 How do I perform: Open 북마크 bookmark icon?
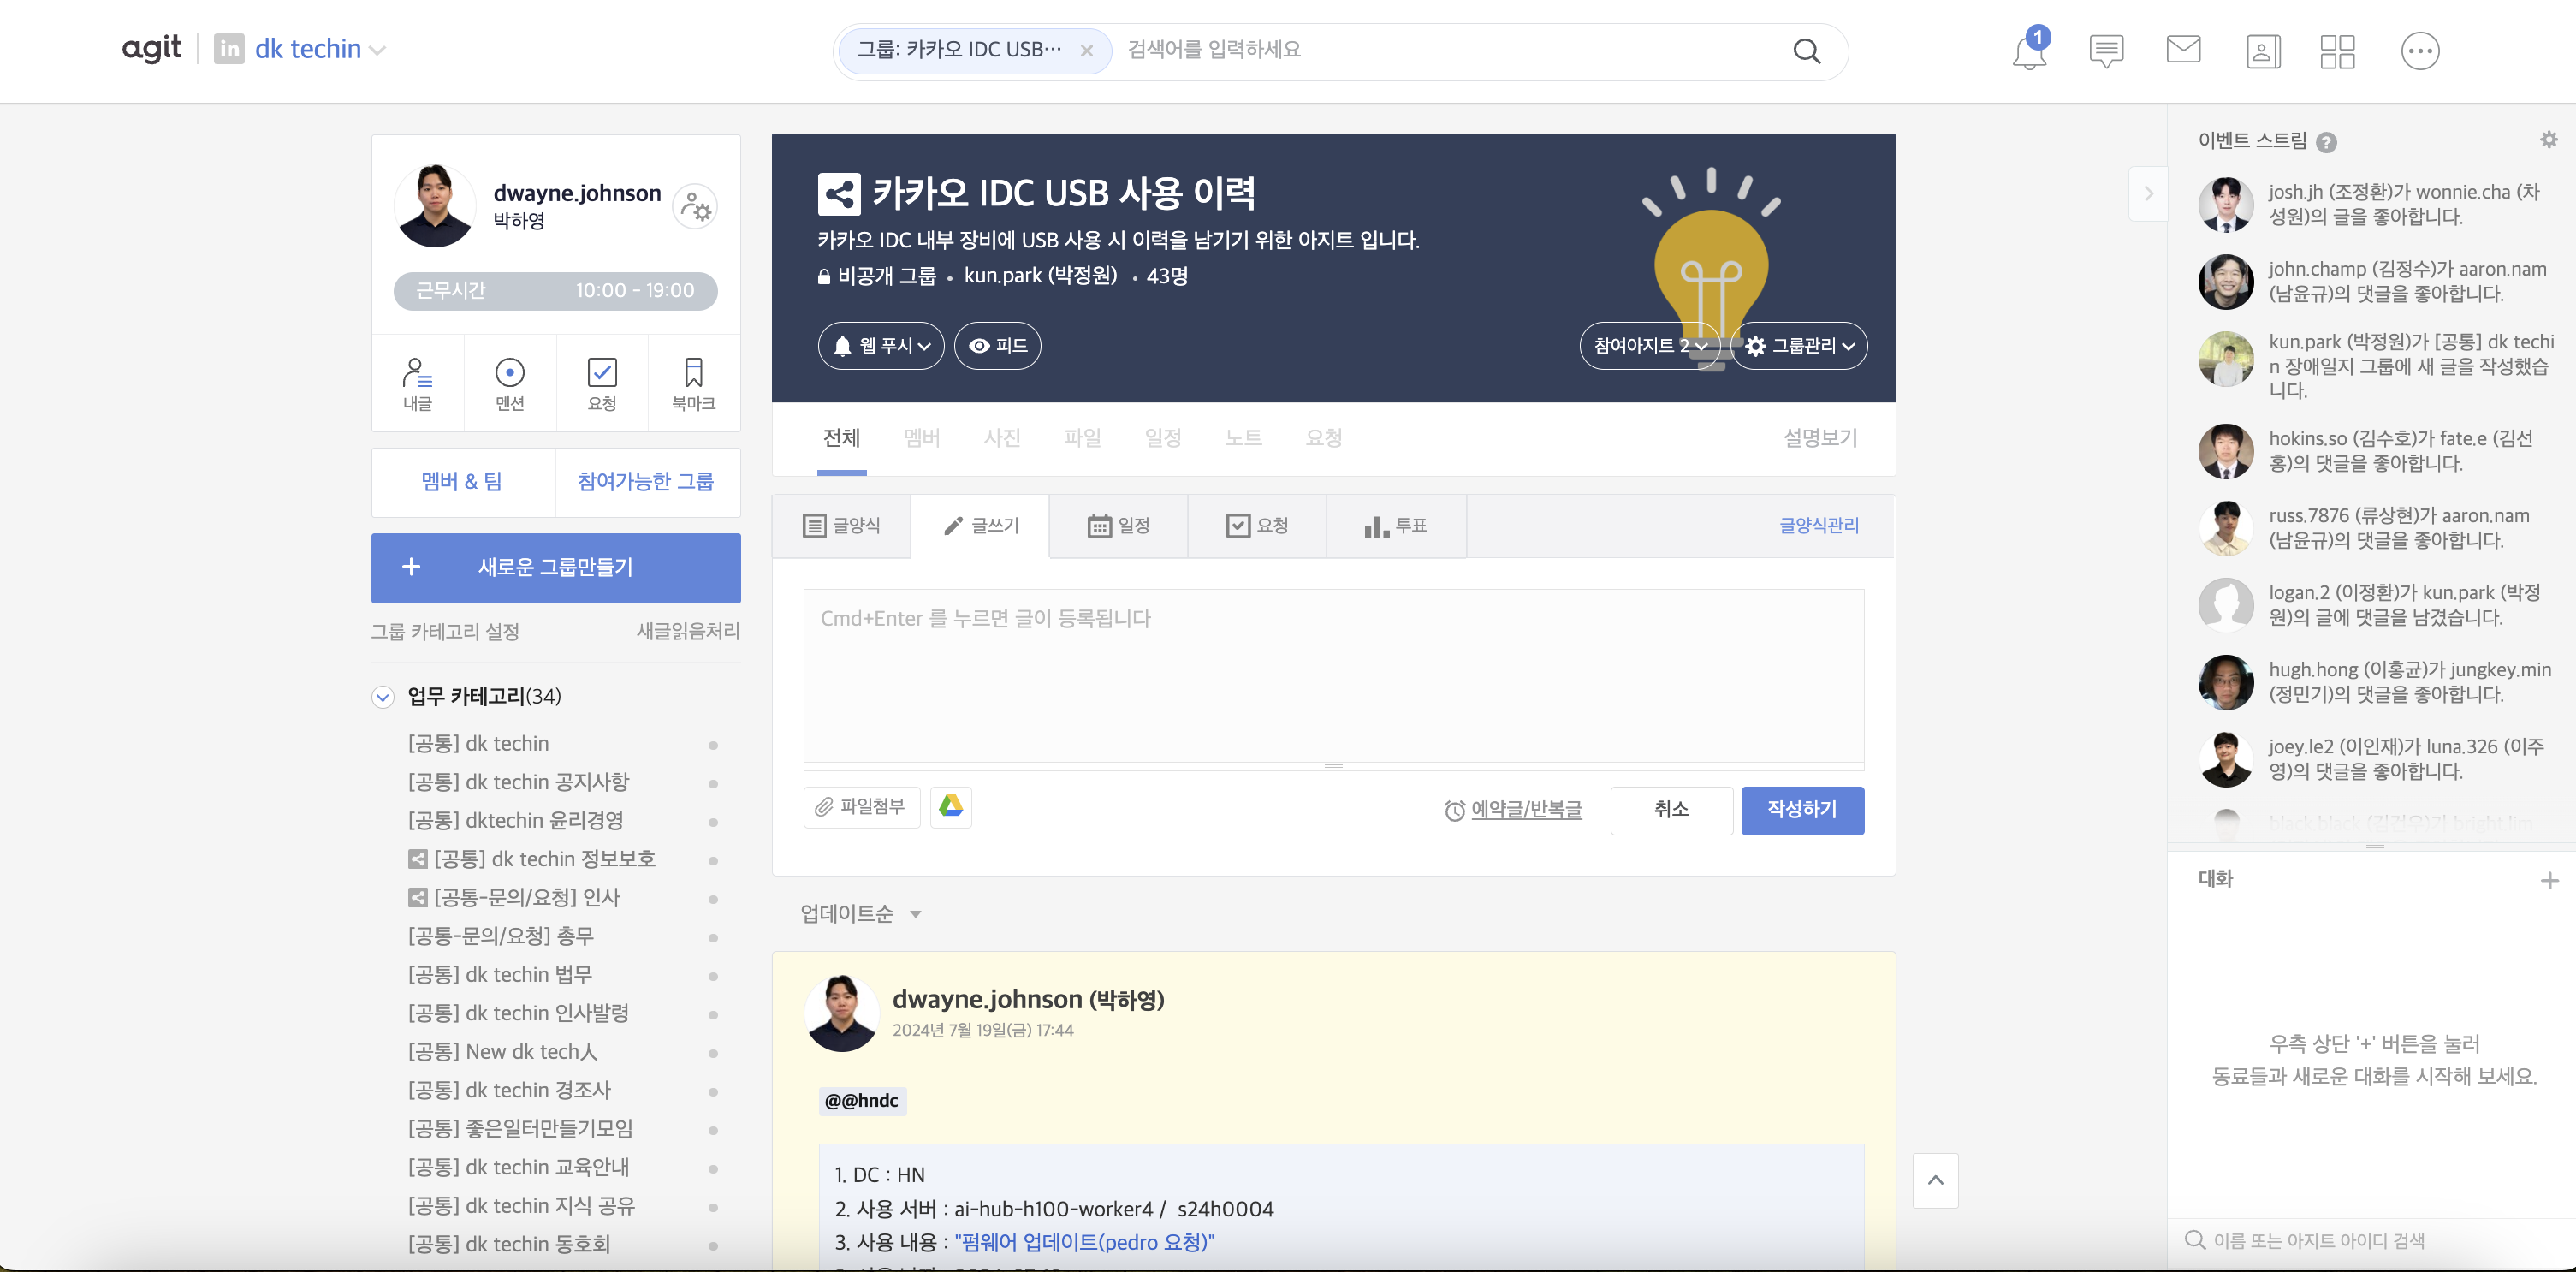point(694,383)
